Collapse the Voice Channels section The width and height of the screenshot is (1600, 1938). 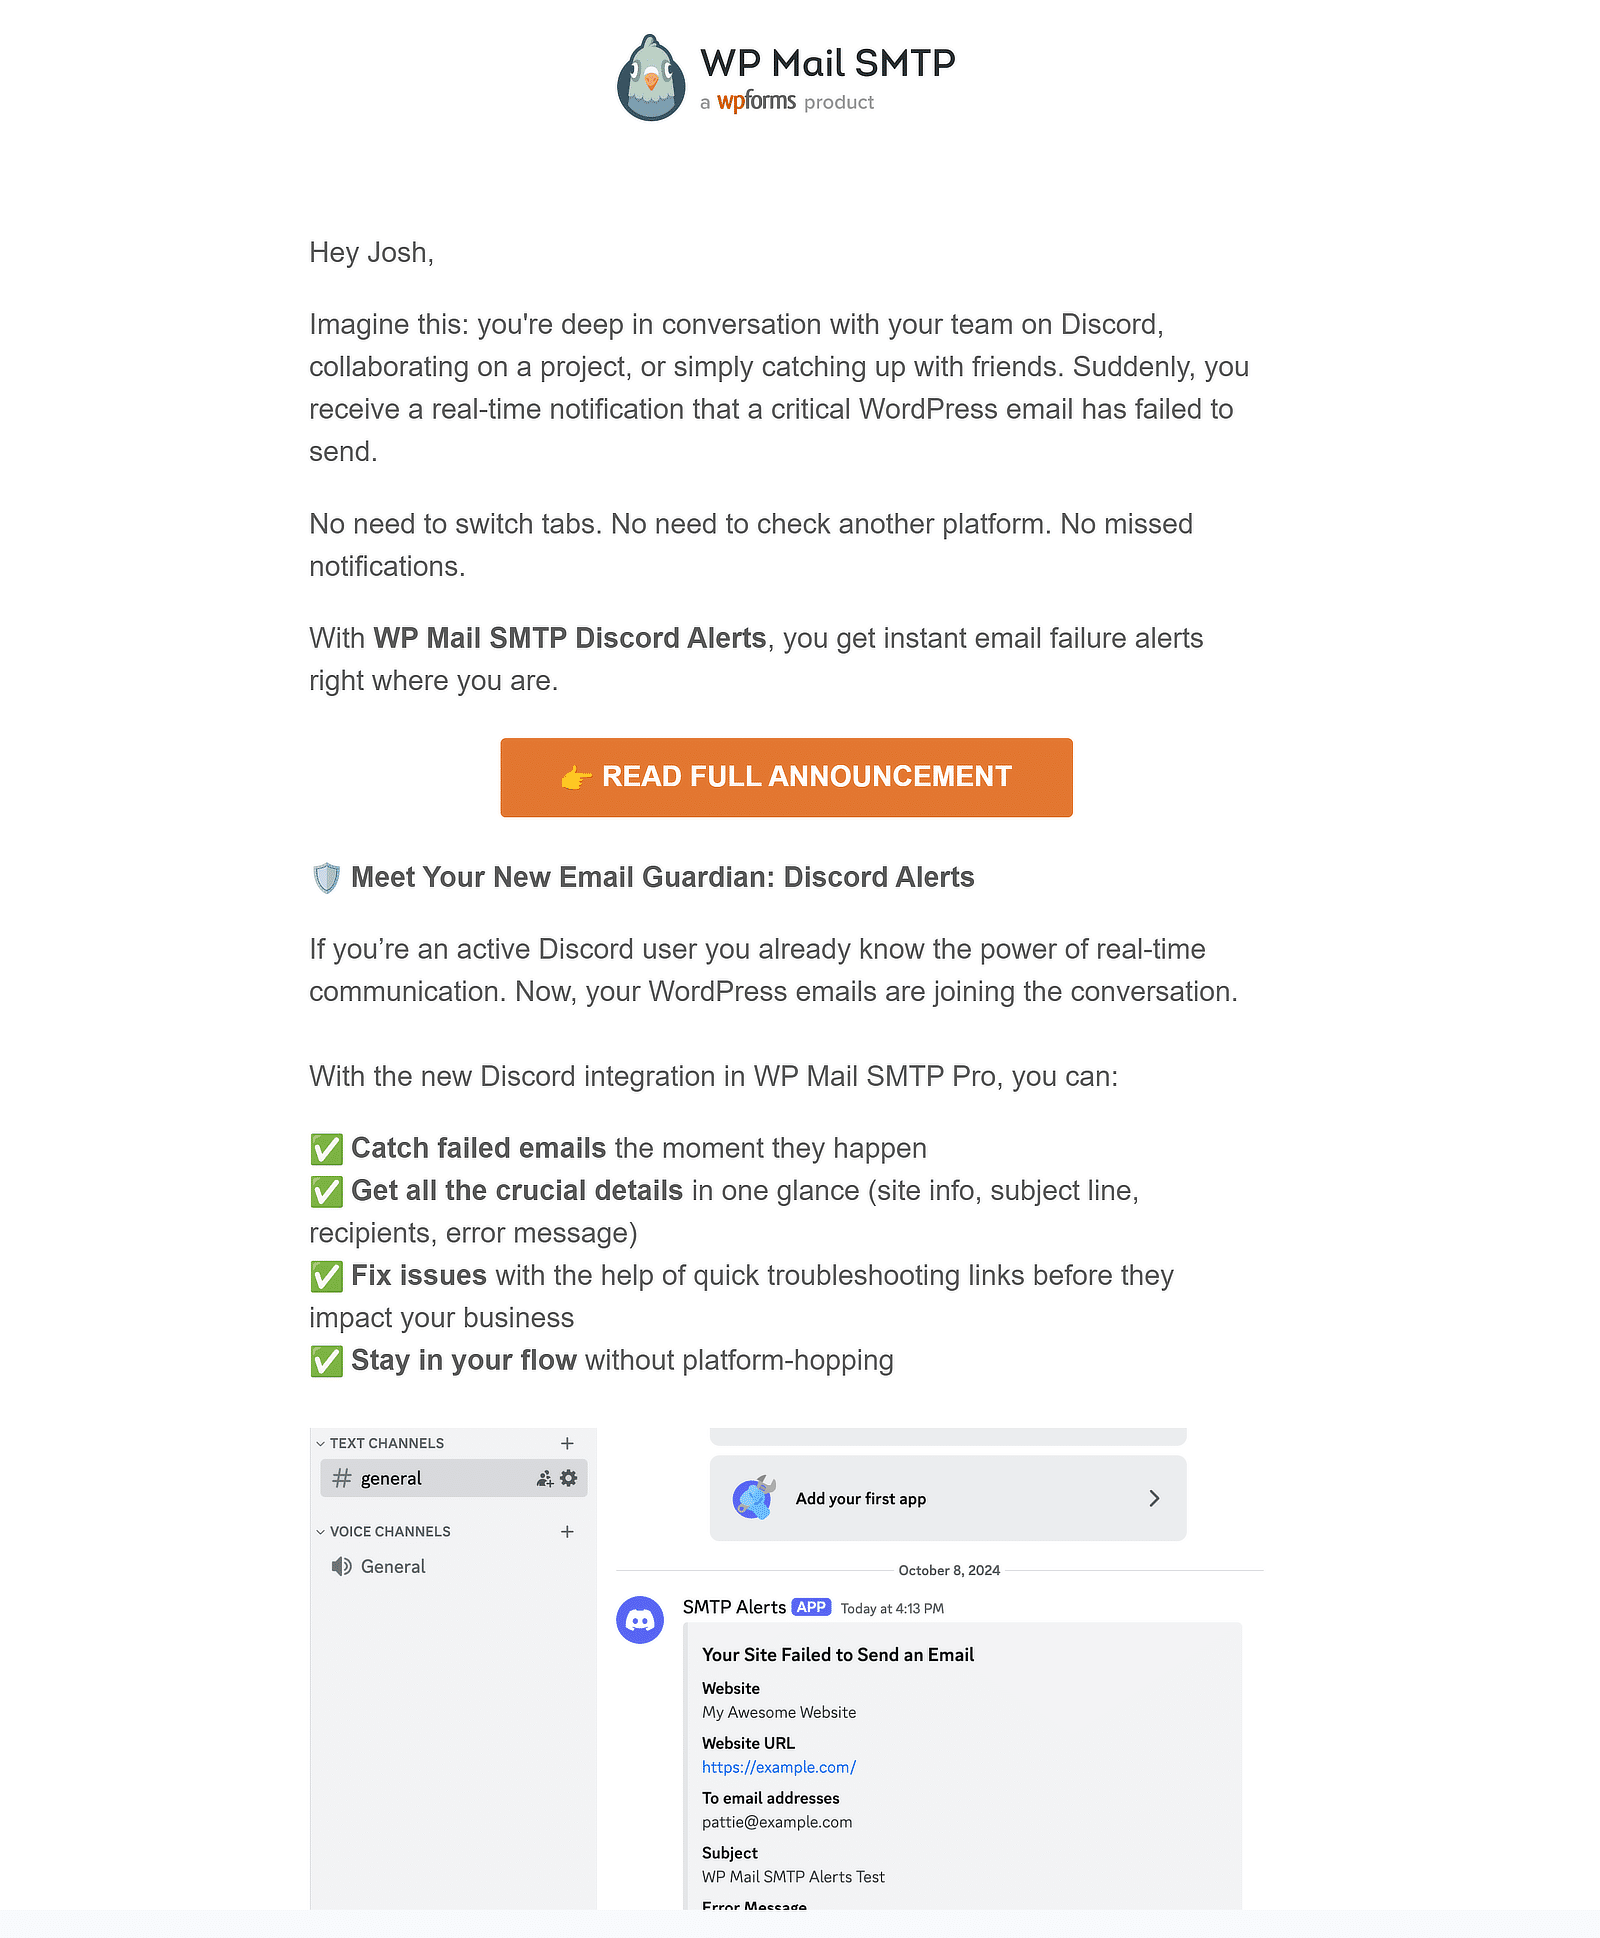[321, 1531]
